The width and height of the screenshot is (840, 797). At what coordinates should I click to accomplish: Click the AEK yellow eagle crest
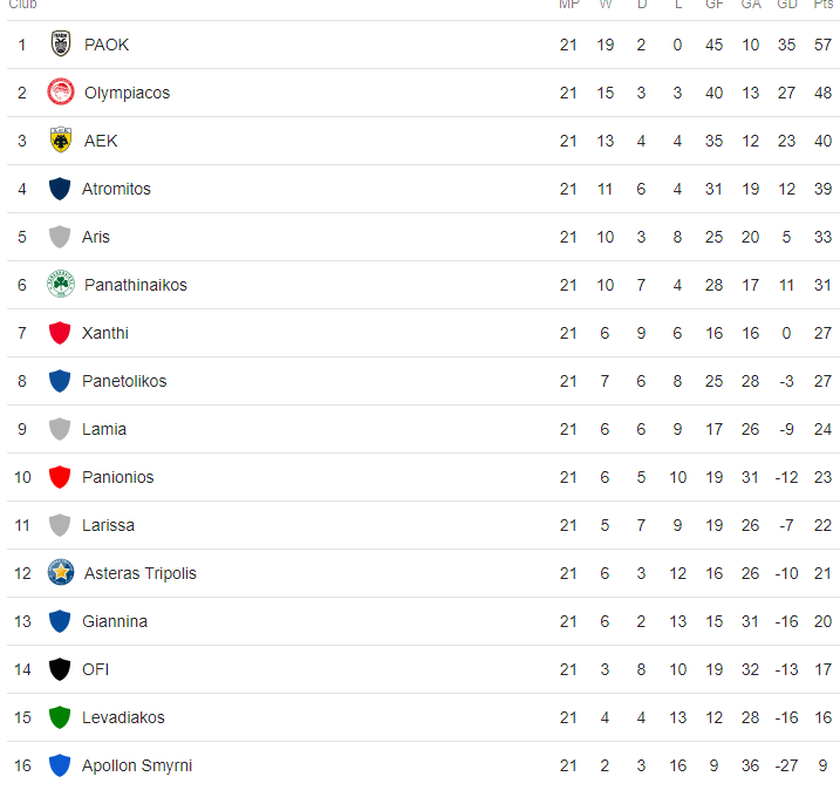(60, 140)
